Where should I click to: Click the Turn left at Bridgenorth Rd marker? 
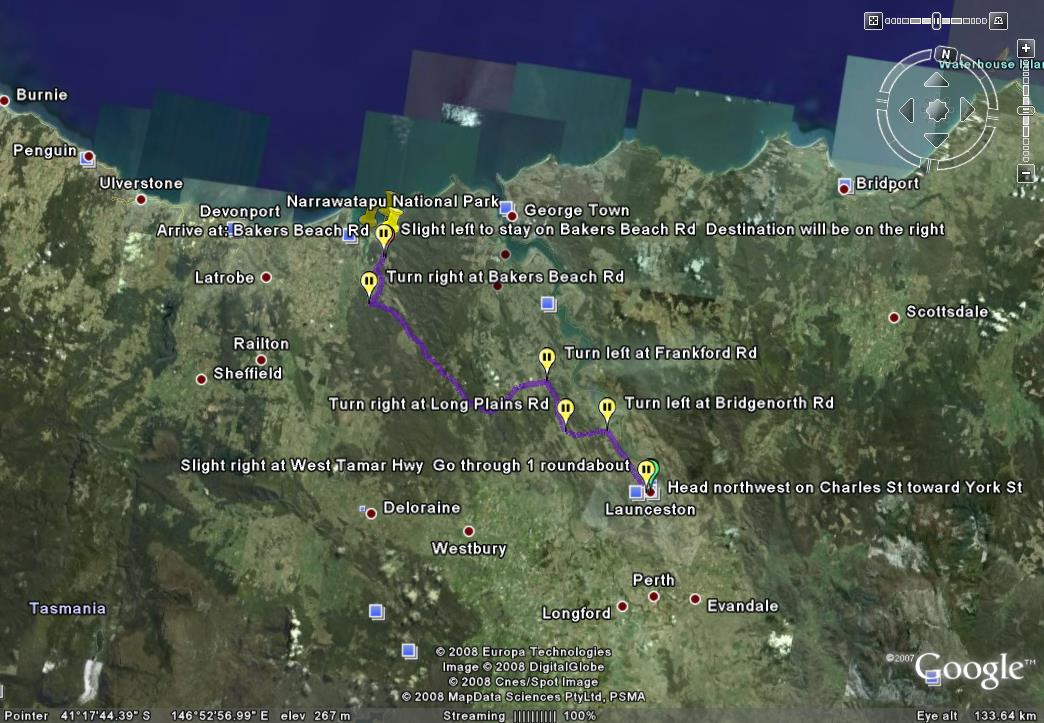[x=607, y=408]
